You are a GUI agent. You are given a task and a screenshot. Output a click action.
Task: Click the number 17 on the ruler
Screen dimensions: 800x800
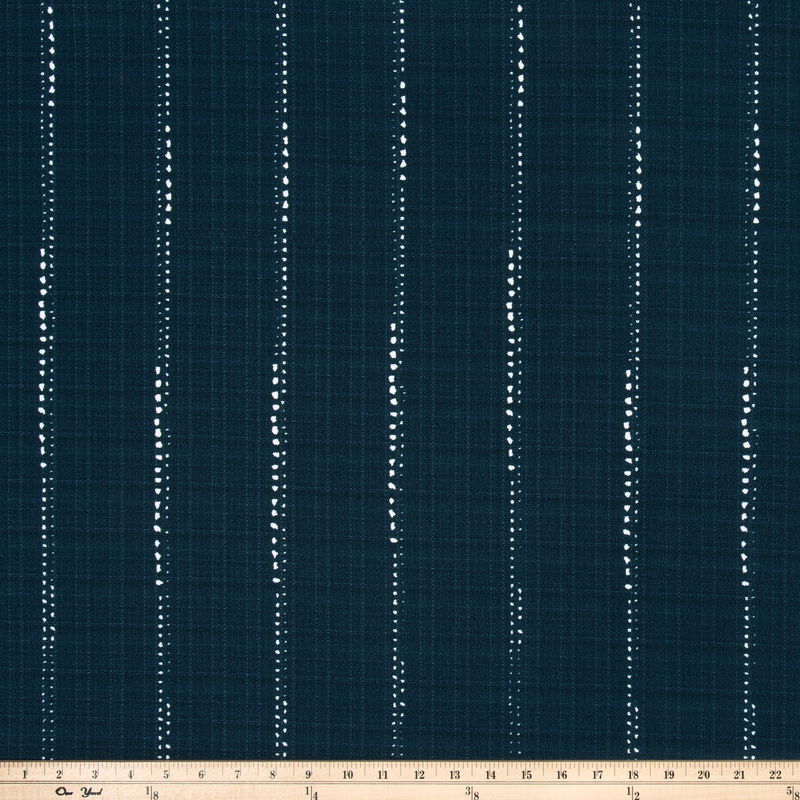point(595,774)
